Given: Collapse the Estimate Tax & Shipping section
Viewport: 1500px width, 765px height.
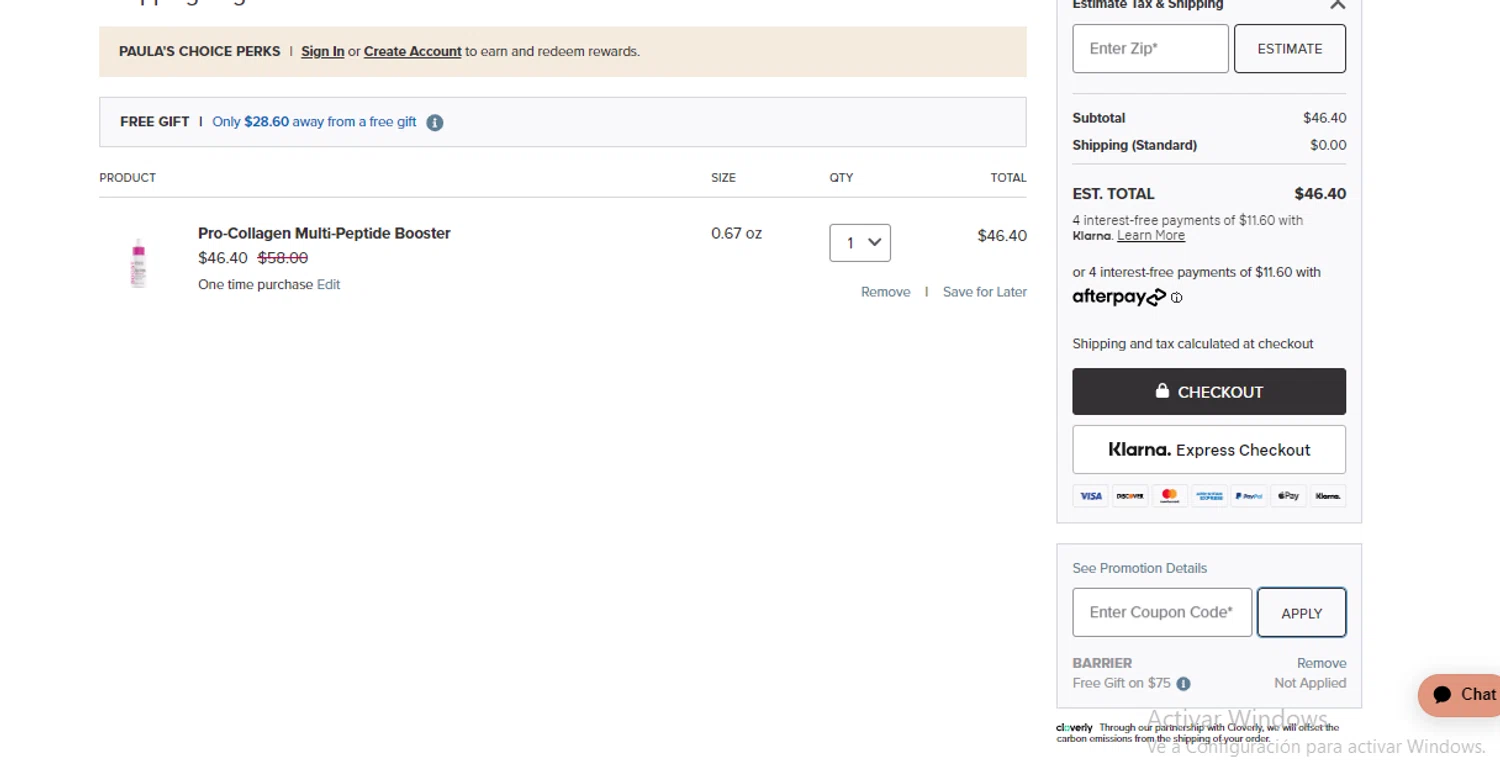Looking at the screenshot, I should [1337, 5].
